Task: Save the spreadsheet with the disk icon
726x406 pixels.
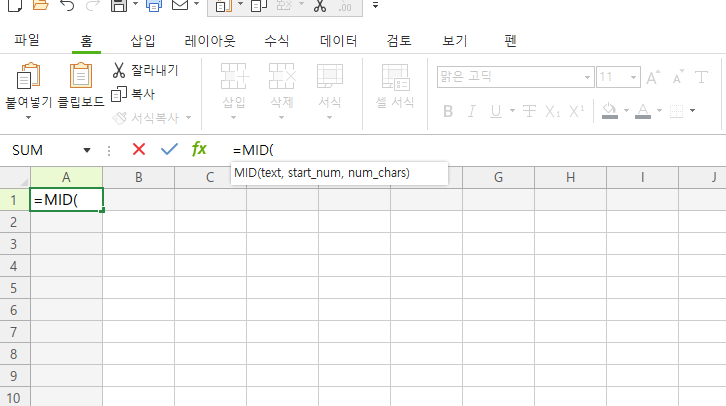Action: tap(119, 6)
